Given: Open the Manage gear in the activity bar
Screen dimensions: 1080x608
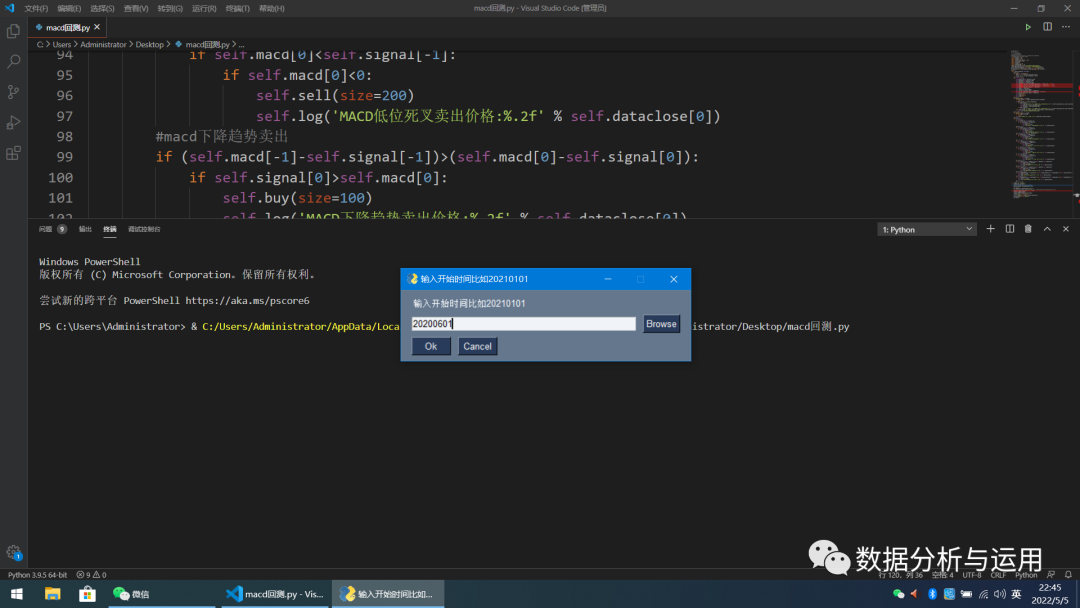Looking at the screenshot, I should [13, 552].
